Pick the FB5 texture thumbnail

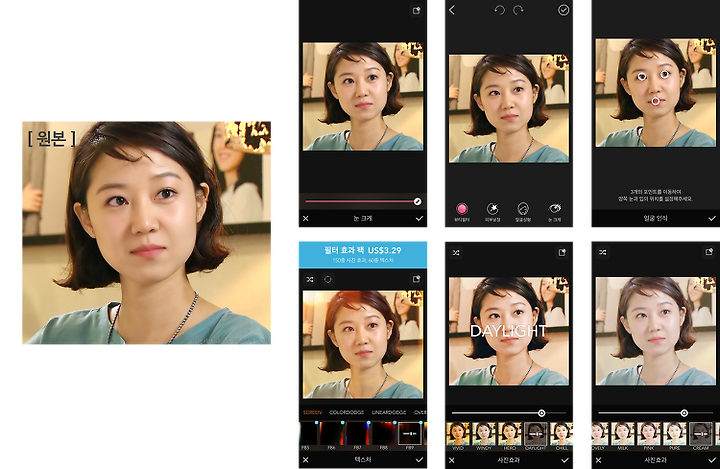[309, 434]
